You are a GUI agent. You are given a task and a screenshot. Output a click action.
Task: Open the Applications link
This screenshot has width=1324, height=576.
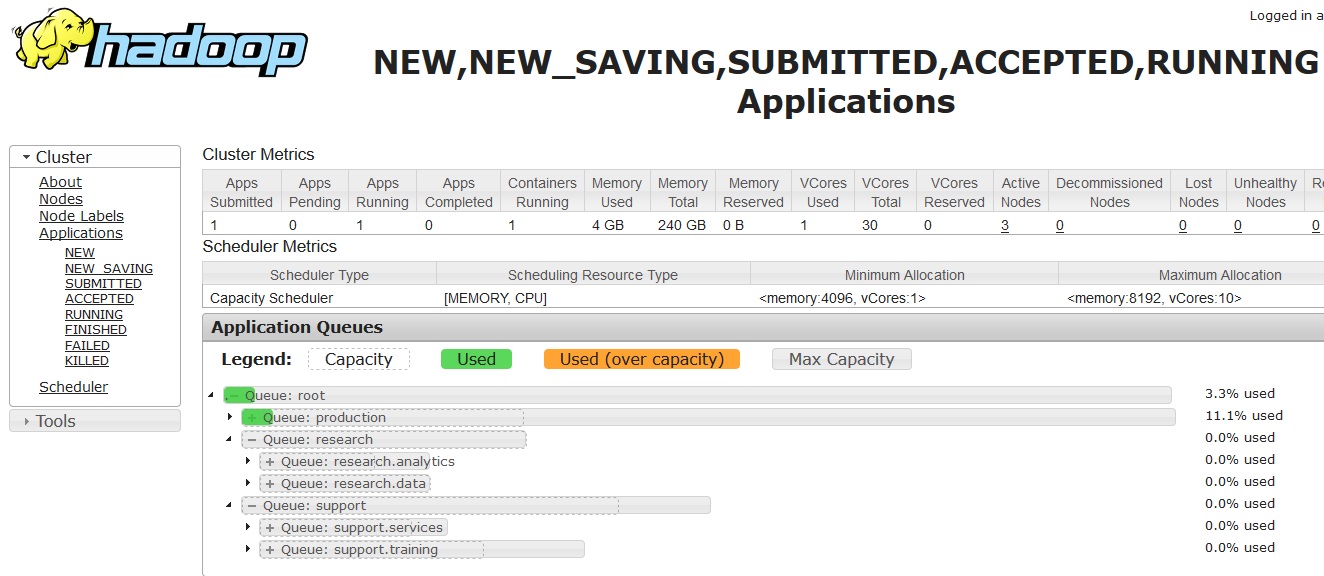[81, 233]
